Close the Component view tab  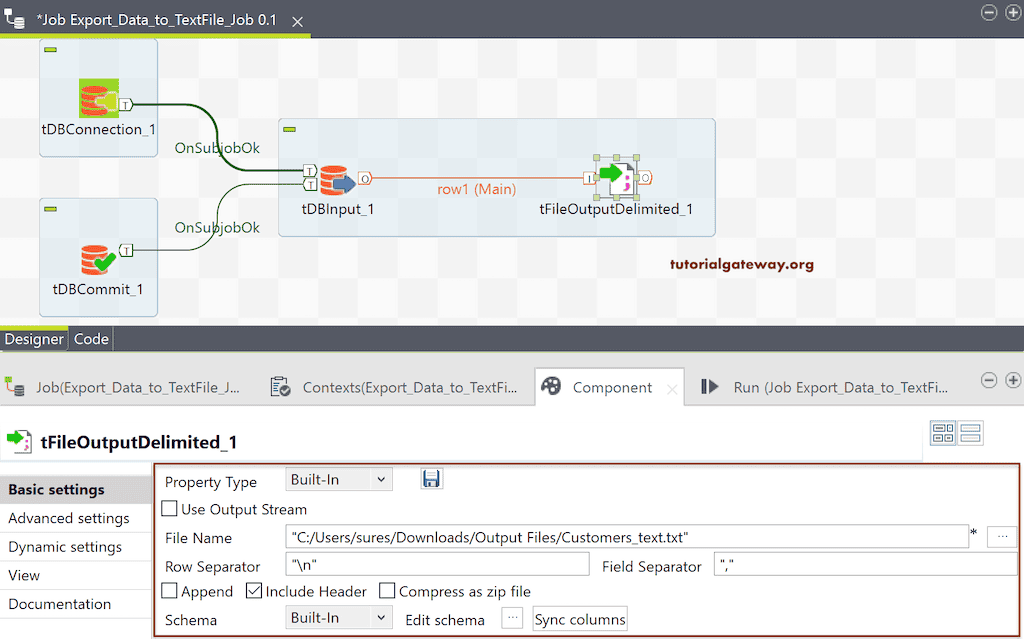pos(671,389)
